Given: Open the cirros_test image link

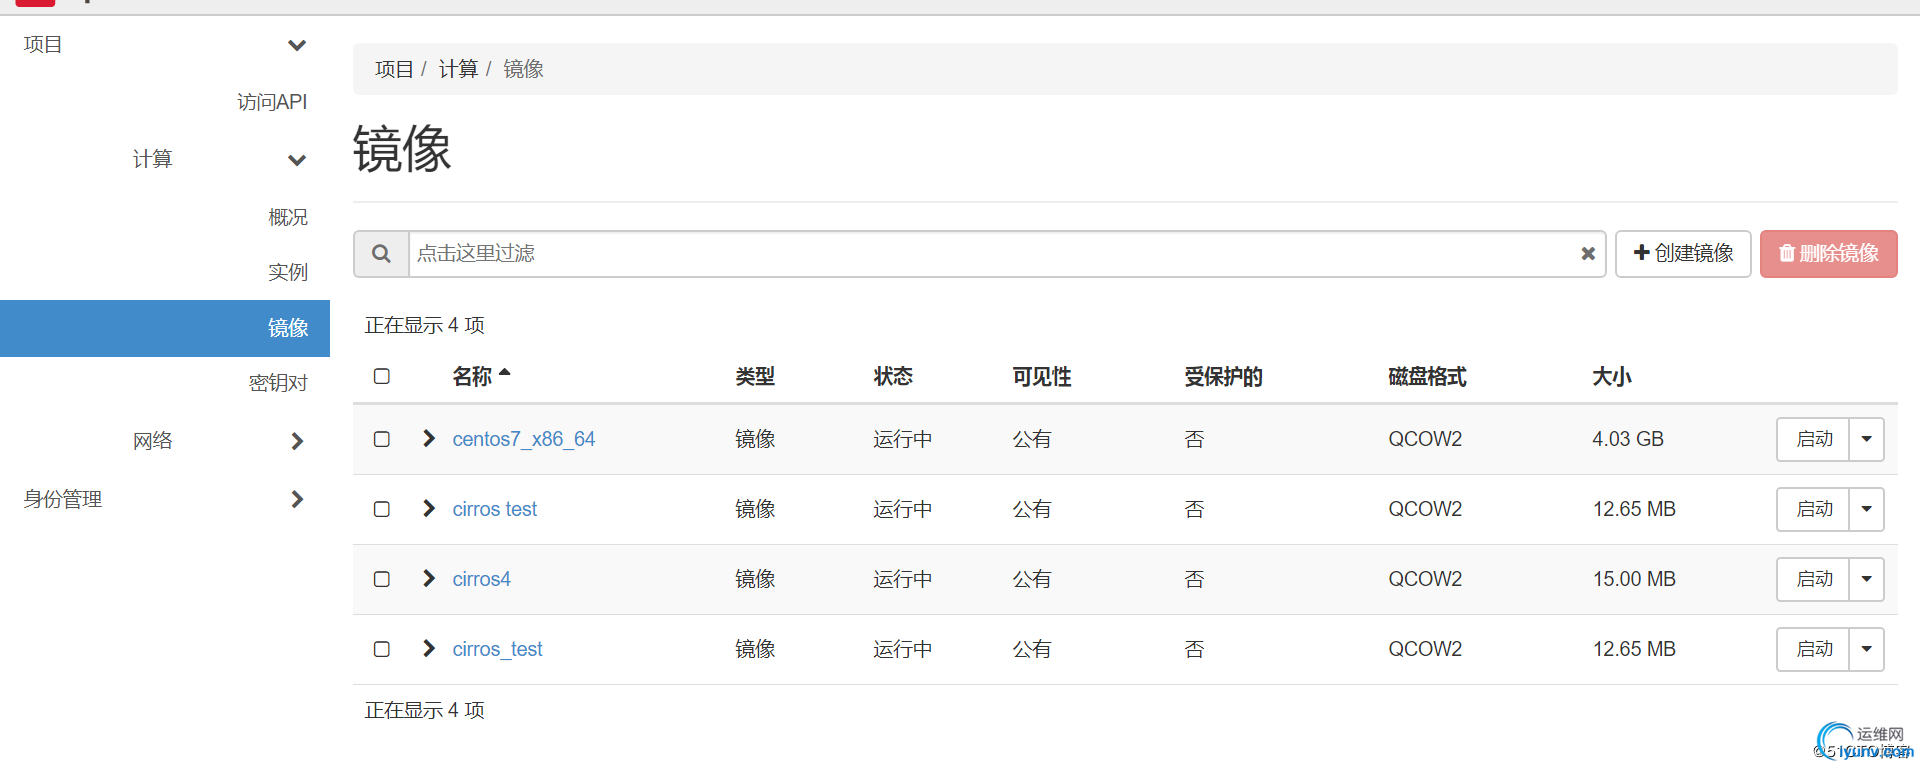Looking at the screenshot, I should click(x=497, y=649).
